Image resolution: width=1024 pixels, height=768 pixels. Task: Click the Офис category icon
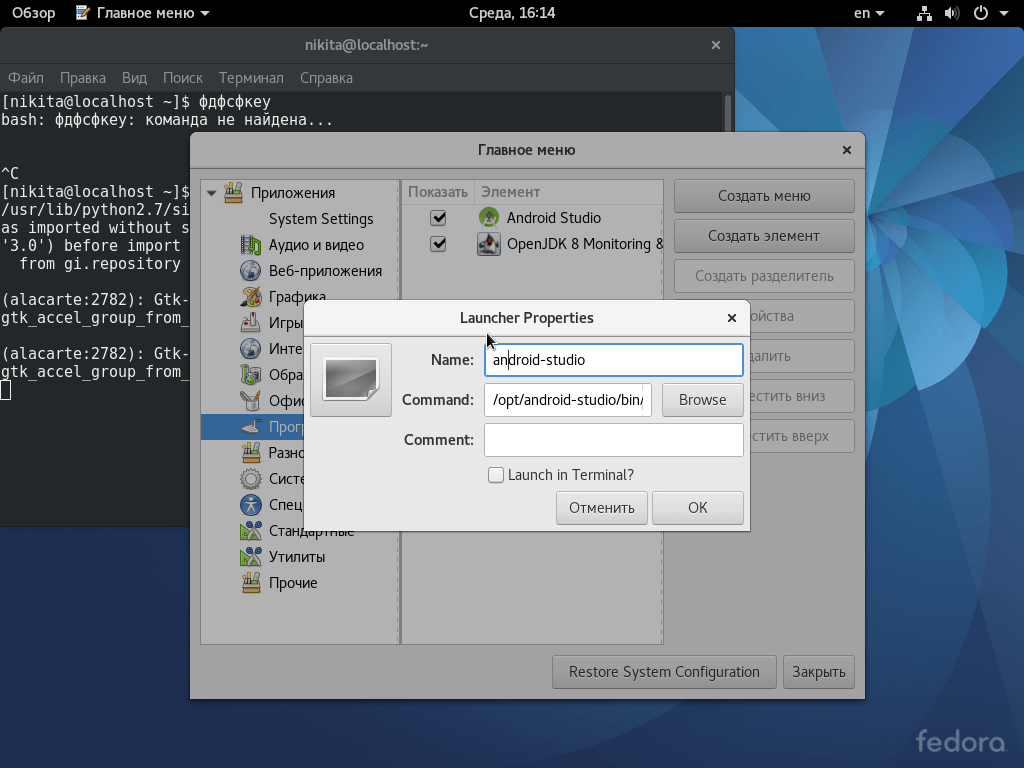(x=250, y=400)
